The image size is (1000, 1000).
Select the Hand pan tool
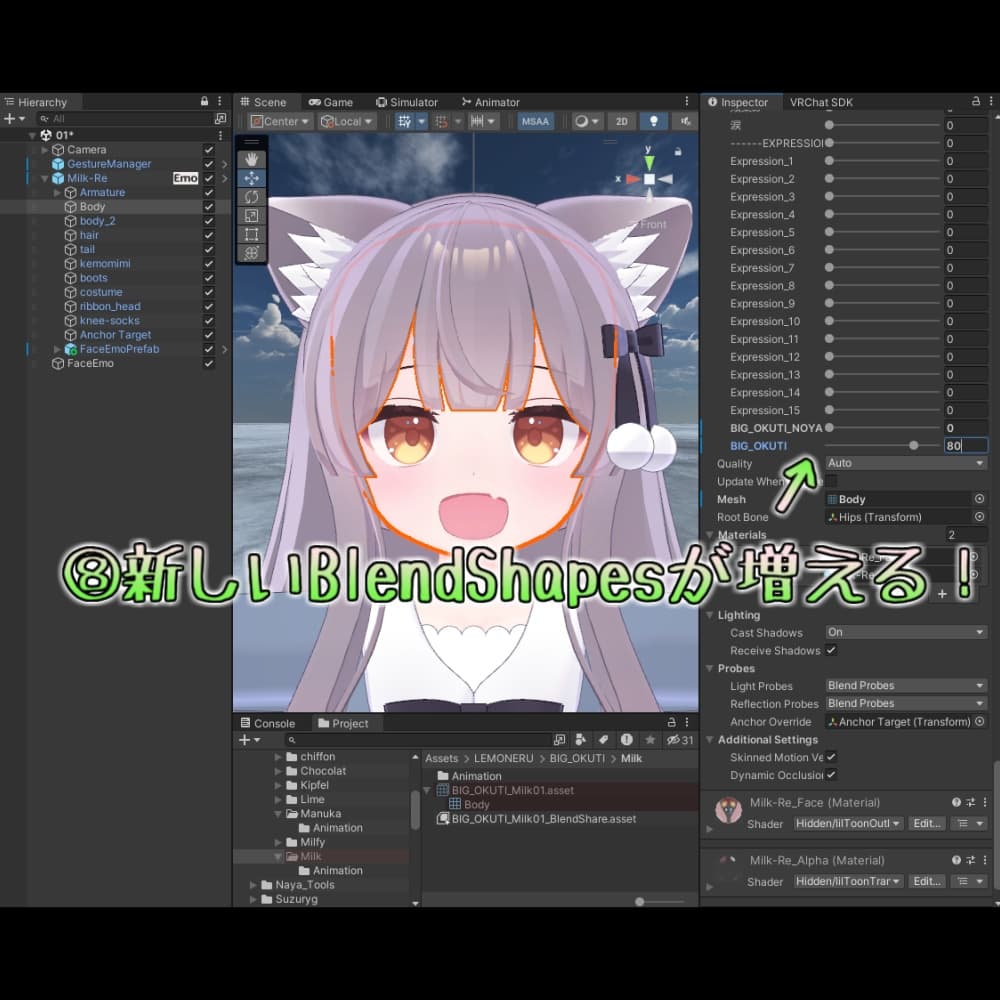(250, 158)
